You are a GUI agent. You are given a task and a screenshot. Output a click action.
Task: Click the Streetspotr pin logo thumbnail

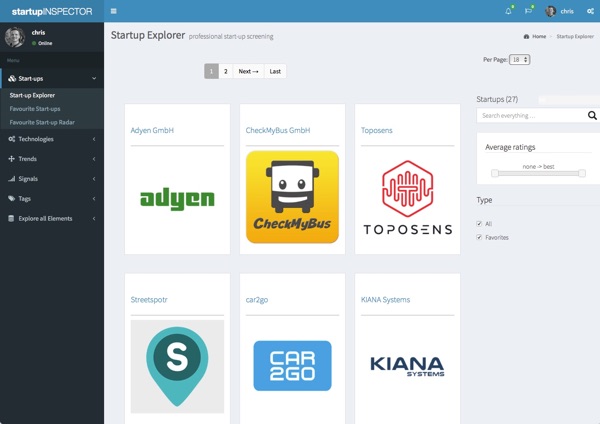coord(177,367)
